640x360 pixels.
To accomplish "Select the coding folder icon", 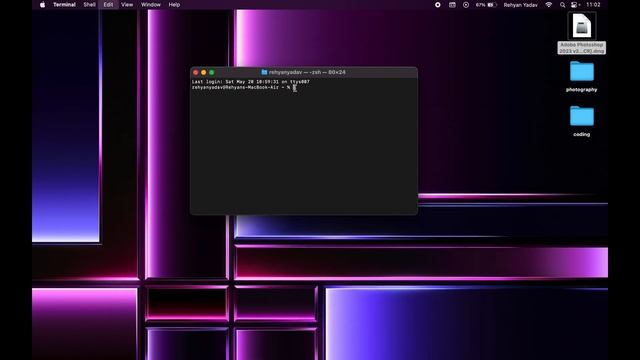I will (582, 116).
